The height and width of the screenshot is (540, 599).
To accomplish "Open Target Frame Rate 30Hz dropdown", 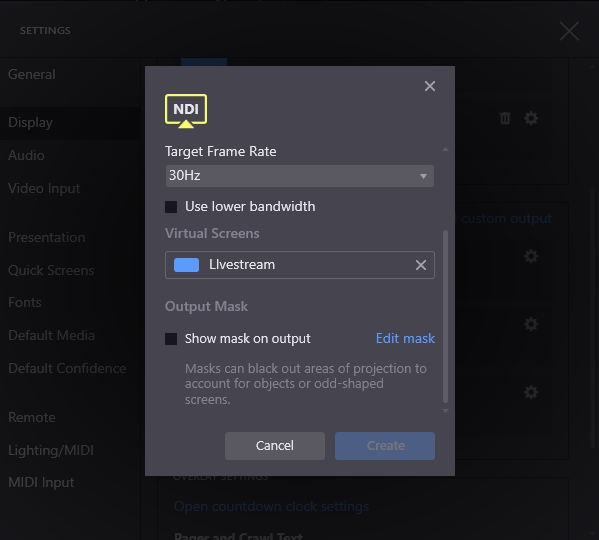I will [300, 176].
